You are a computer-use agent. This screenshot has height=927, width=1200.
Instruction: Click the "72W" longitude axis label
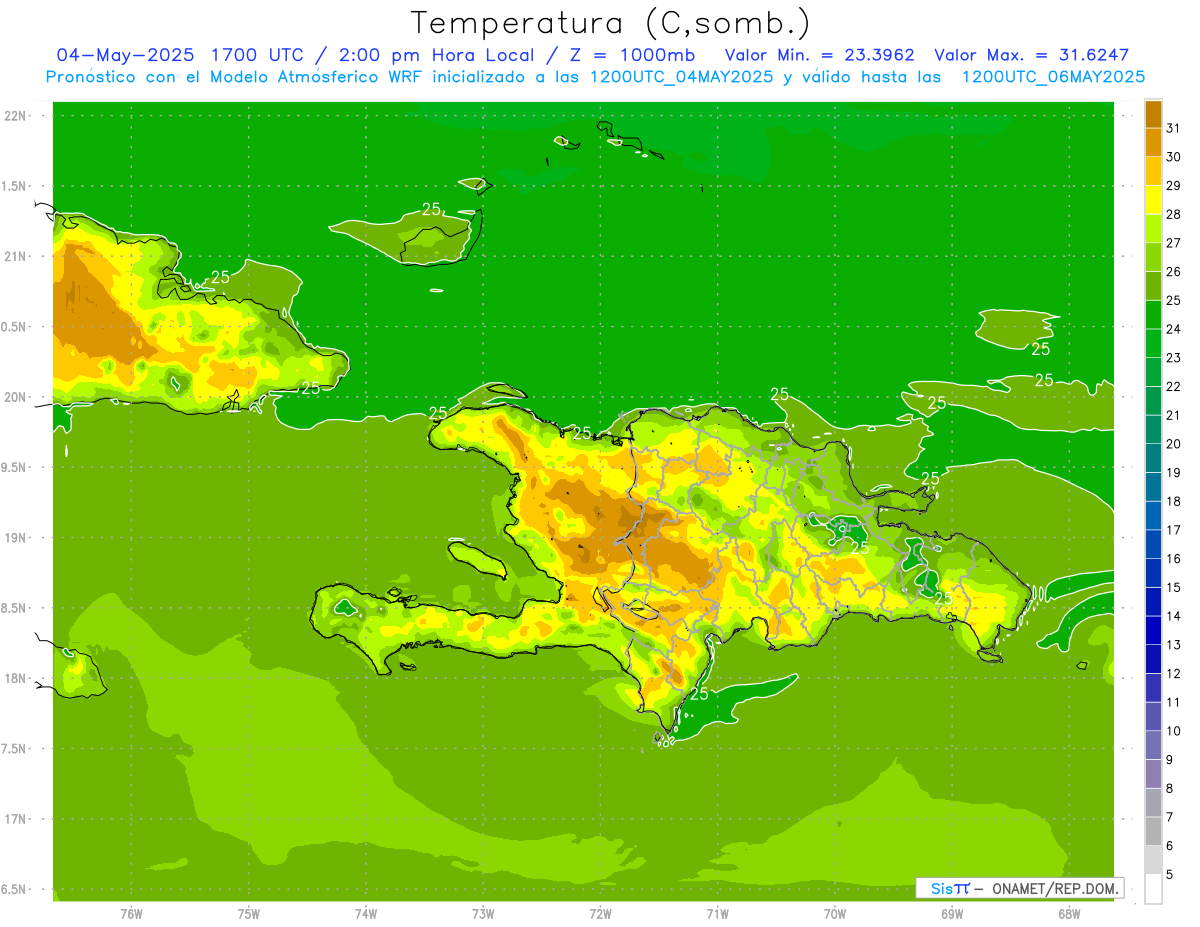[600, 914]
